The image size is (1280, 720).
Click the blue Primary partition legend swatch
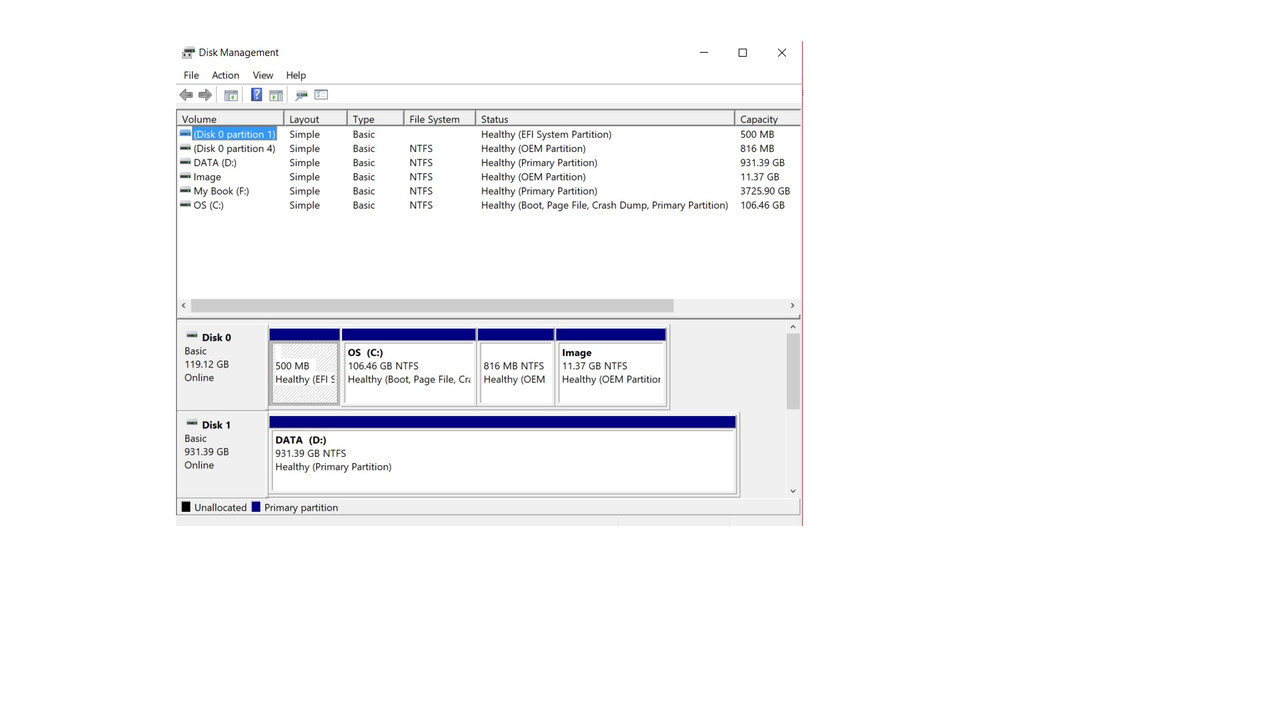(256, 507)
